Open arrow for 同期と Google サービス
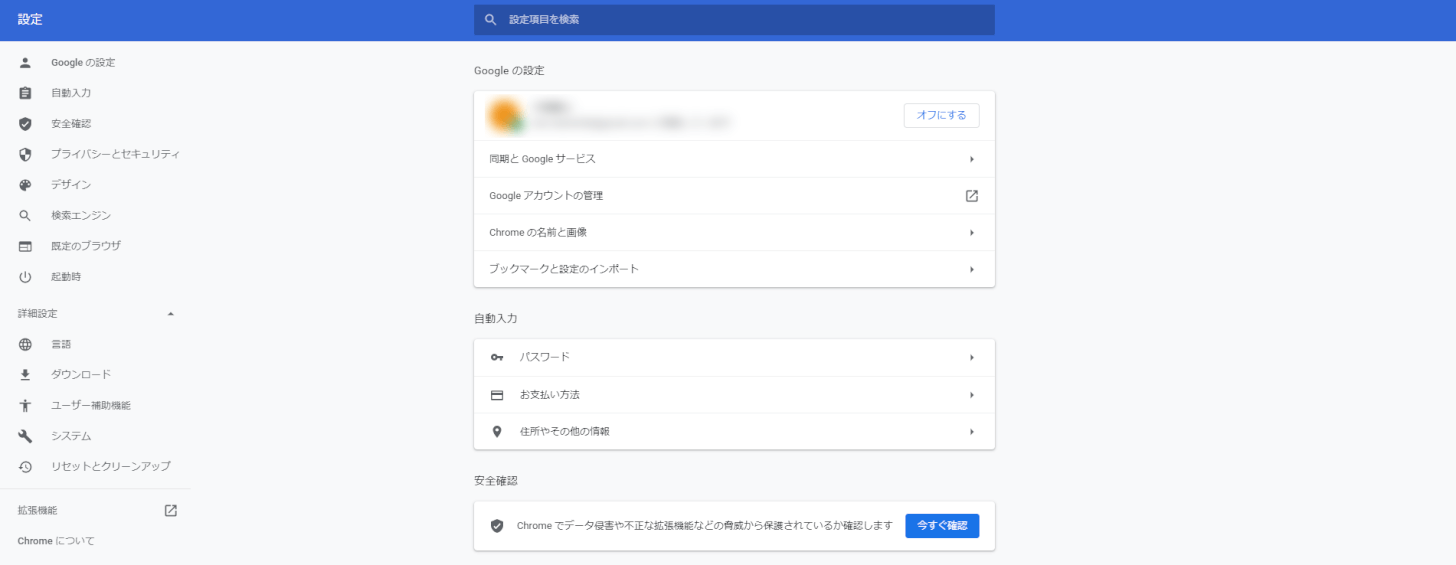Screen dimensions: 1456x565 tap(971, 159)
